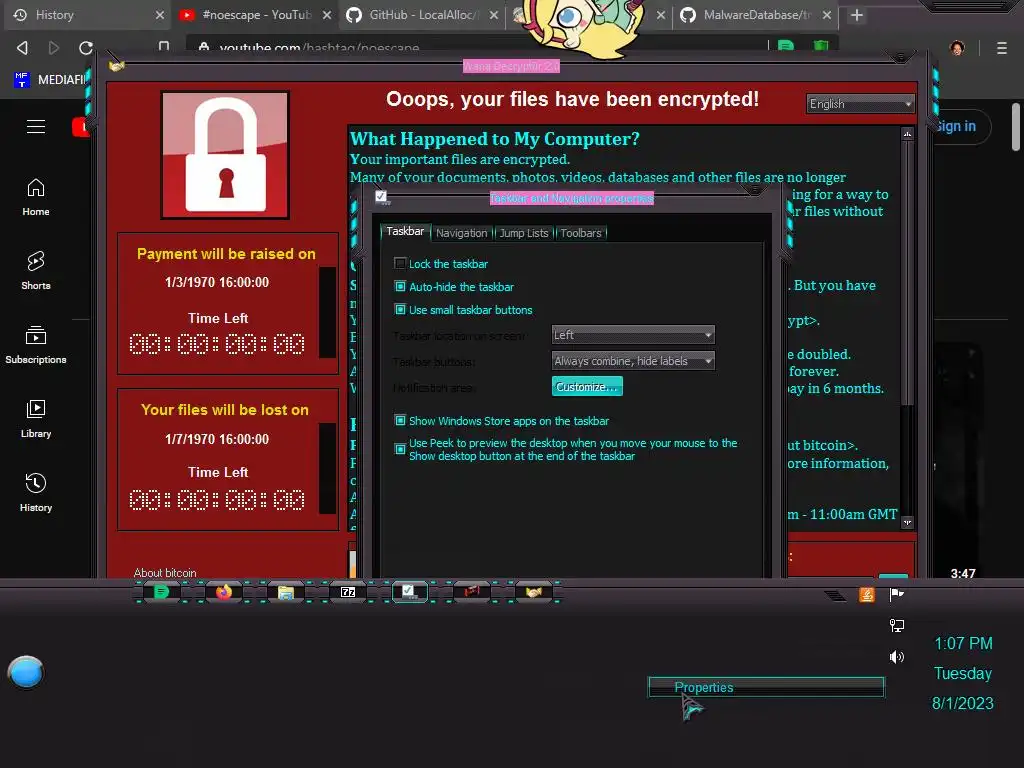1024x768 pixels.
Task: Open a new browser tab
Action: pos(857,15)
